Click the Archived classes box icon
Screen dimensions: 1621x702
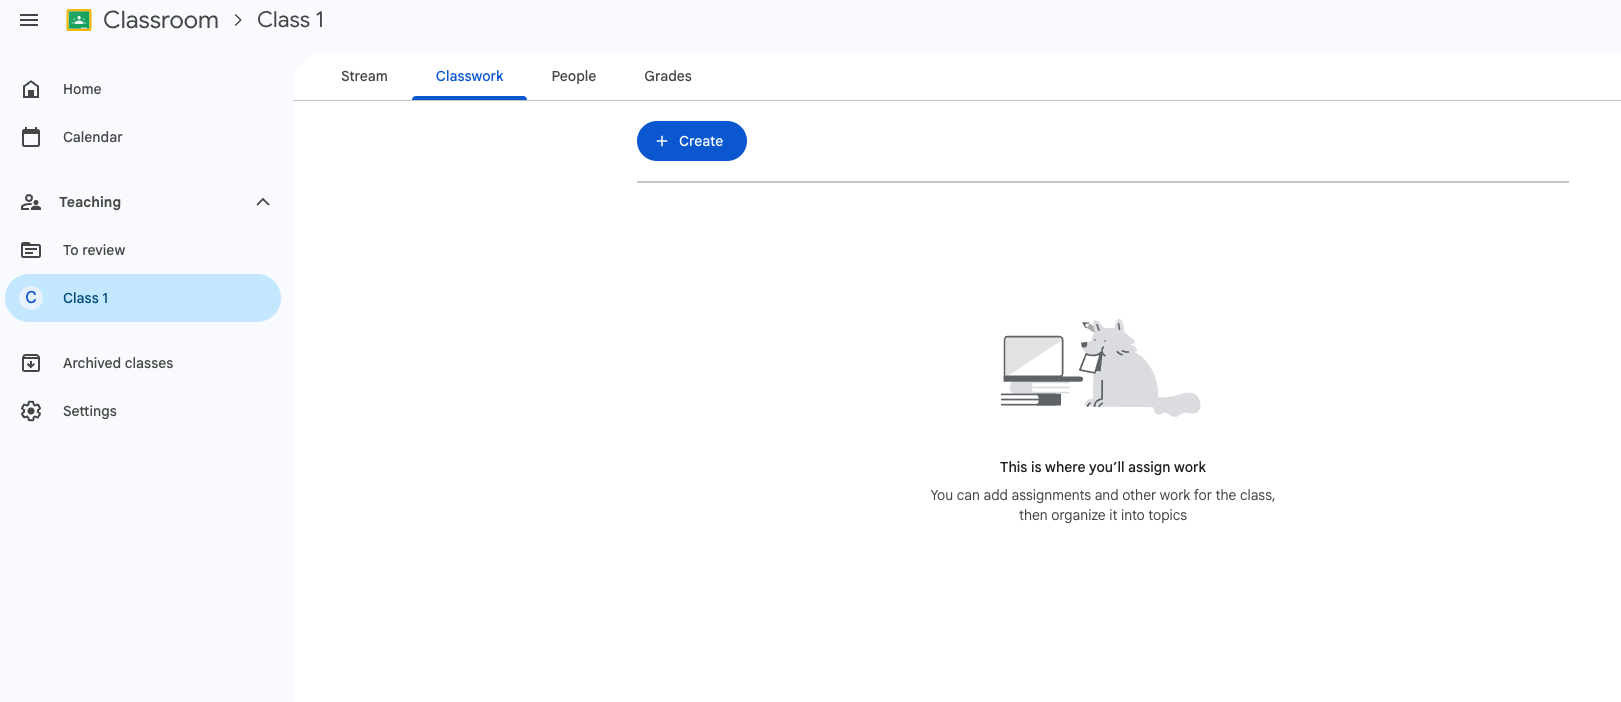coord(31,363)
